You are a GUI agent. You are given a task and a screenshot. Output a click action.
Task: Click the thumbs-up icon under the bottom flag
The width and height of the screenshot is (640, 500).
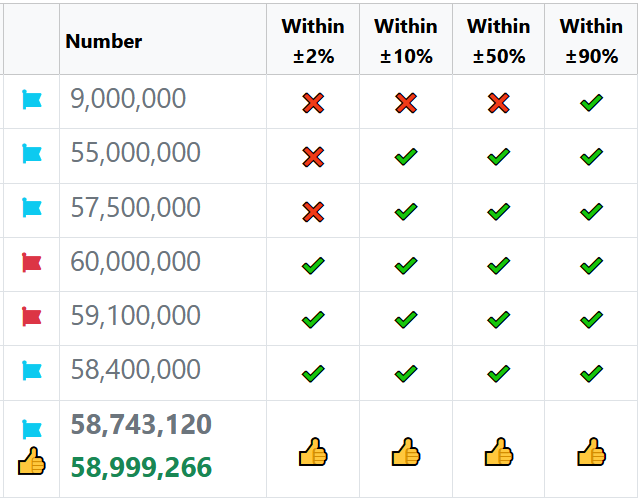pos(32,462)
